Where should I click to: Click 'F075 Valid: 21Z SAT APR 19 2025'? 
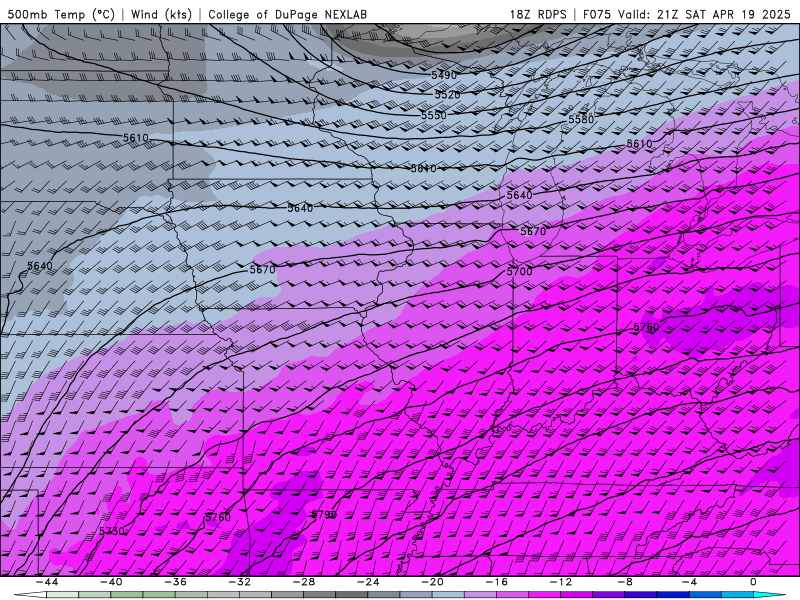click(x=687, y=14)
